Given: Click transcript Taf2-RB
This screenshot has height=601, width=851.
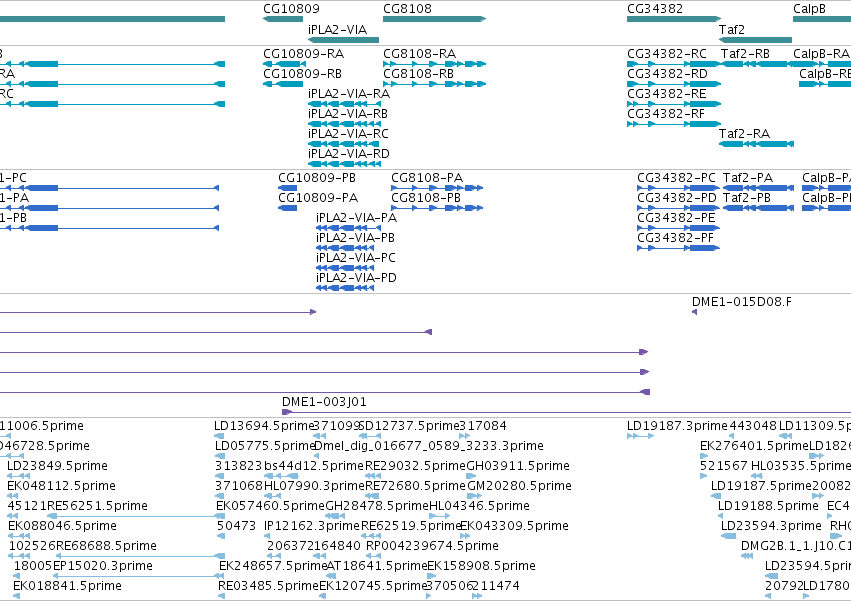Looking at the screenshot, I should click(745, 54).
